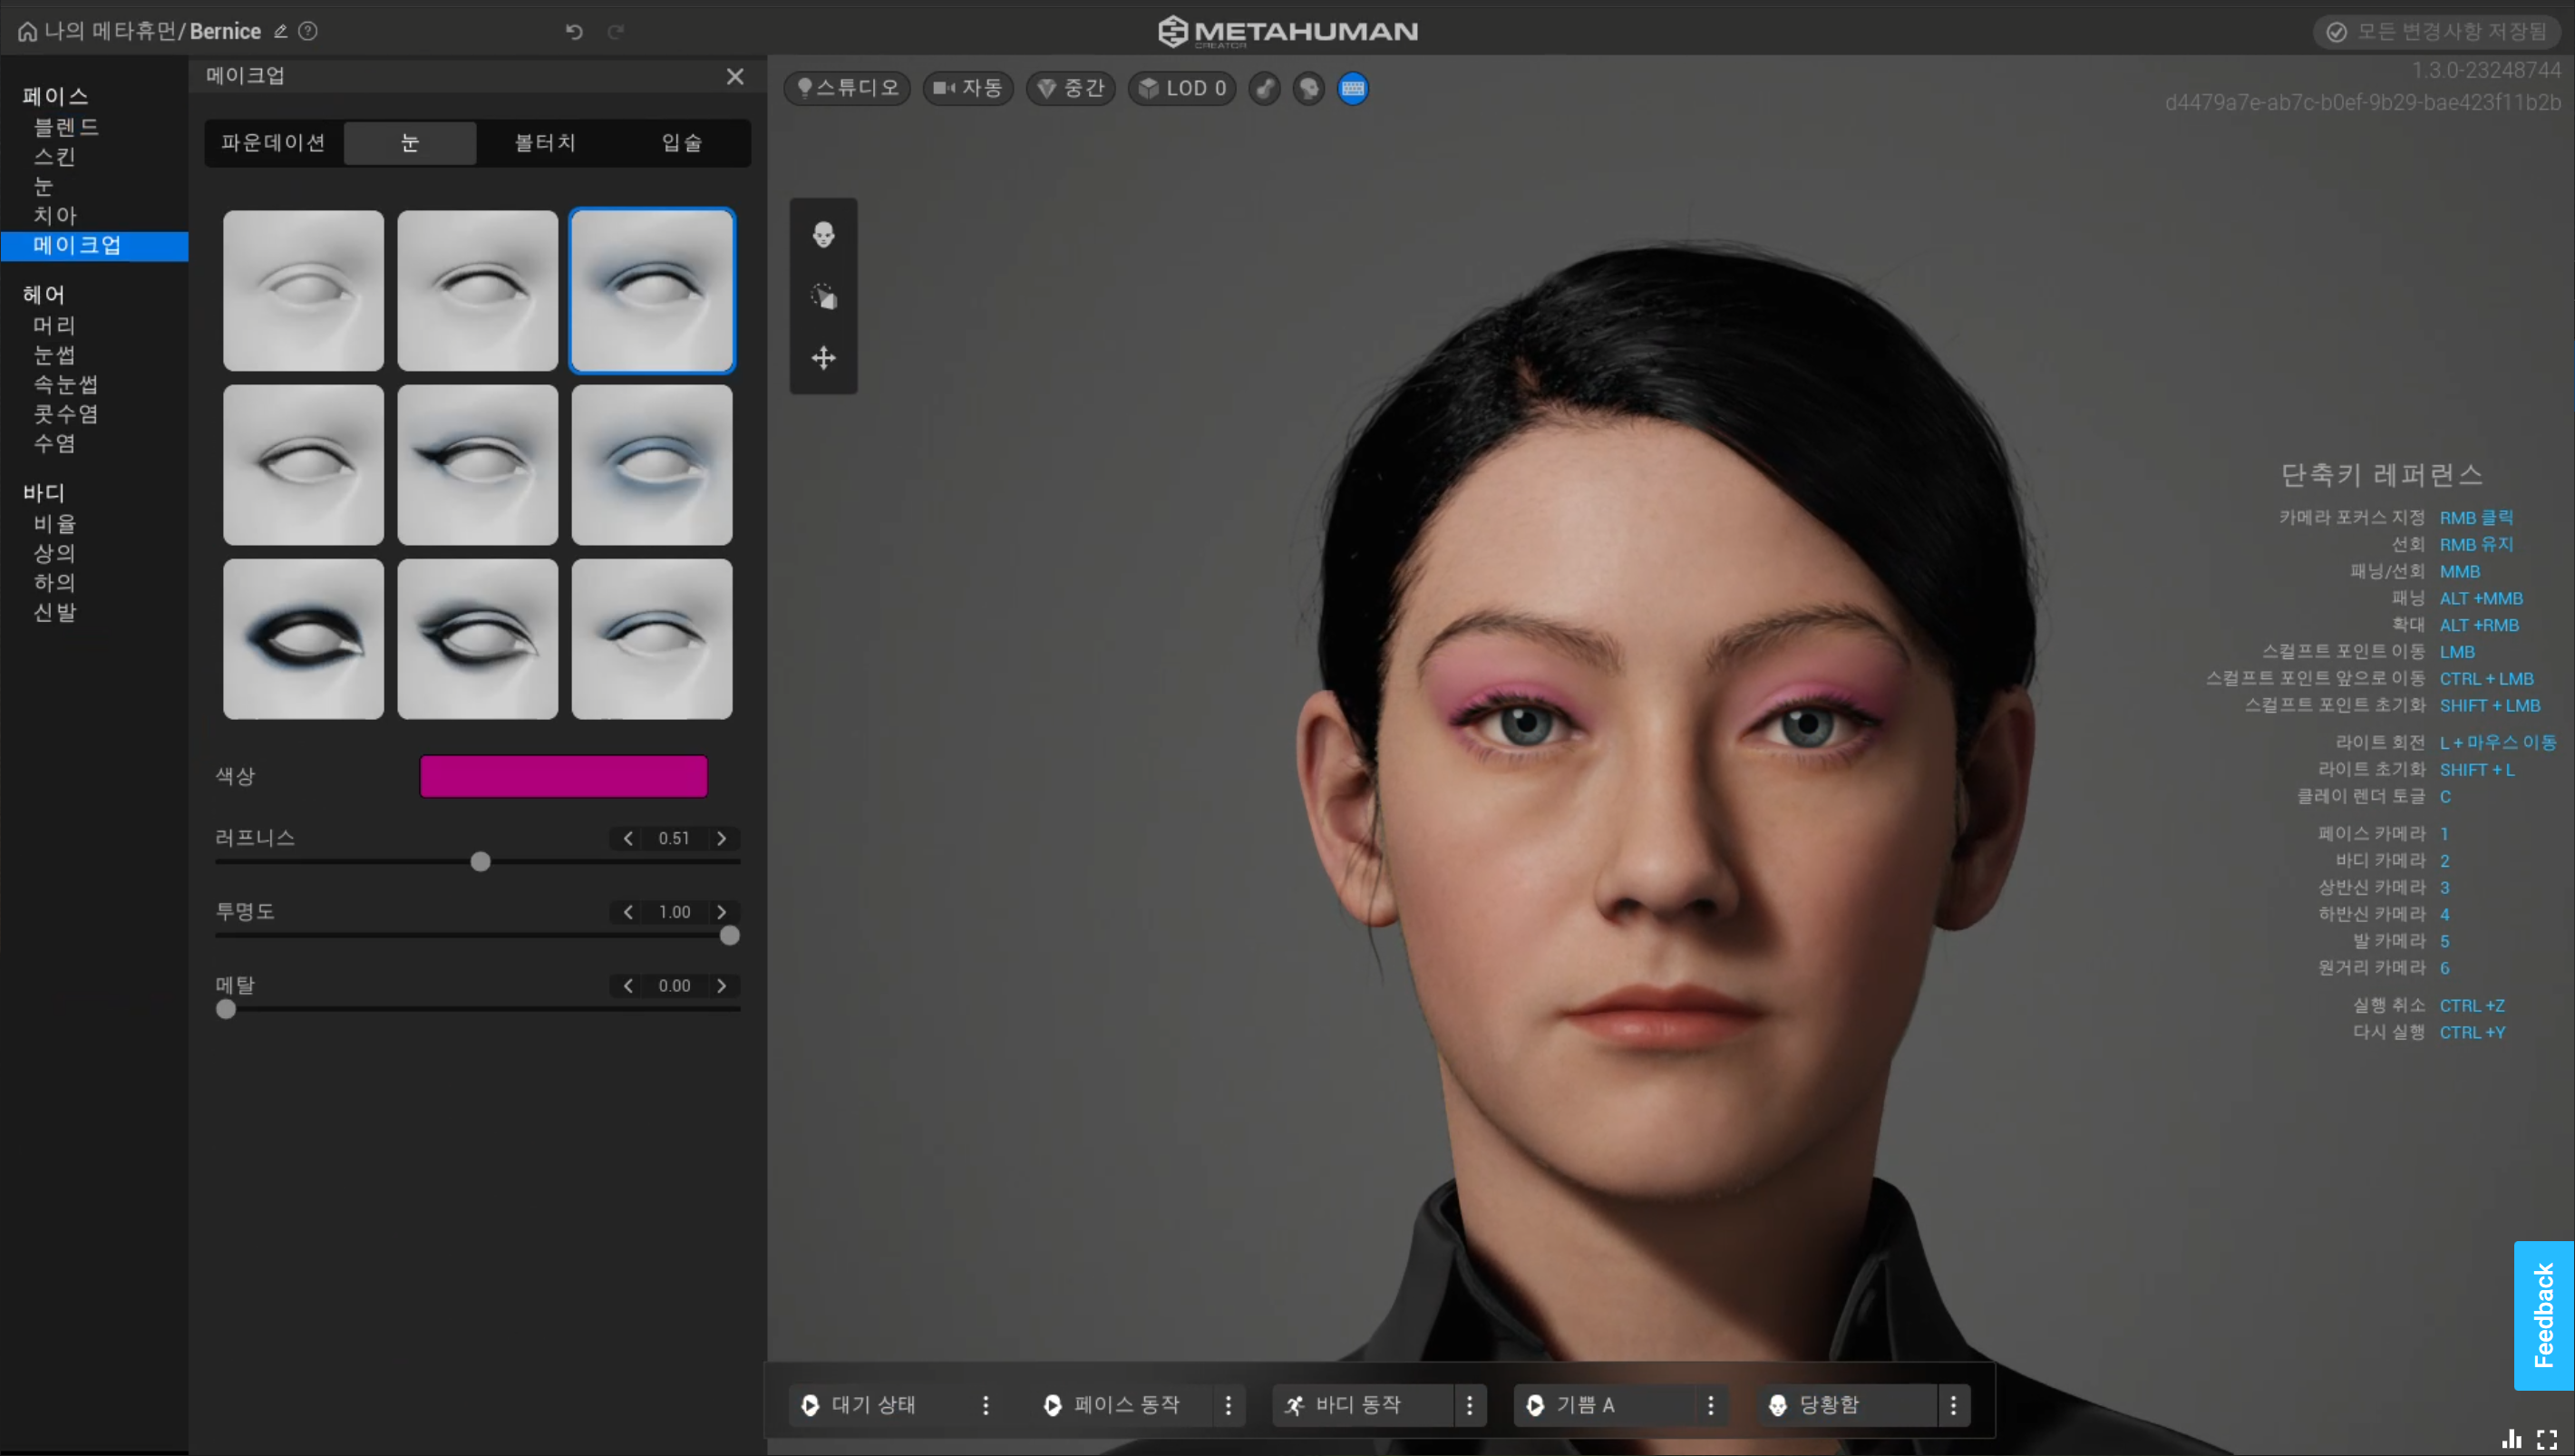Select the Move four-arrow tool
Screen dimensions: 2575x1456
tap(823, 358)
